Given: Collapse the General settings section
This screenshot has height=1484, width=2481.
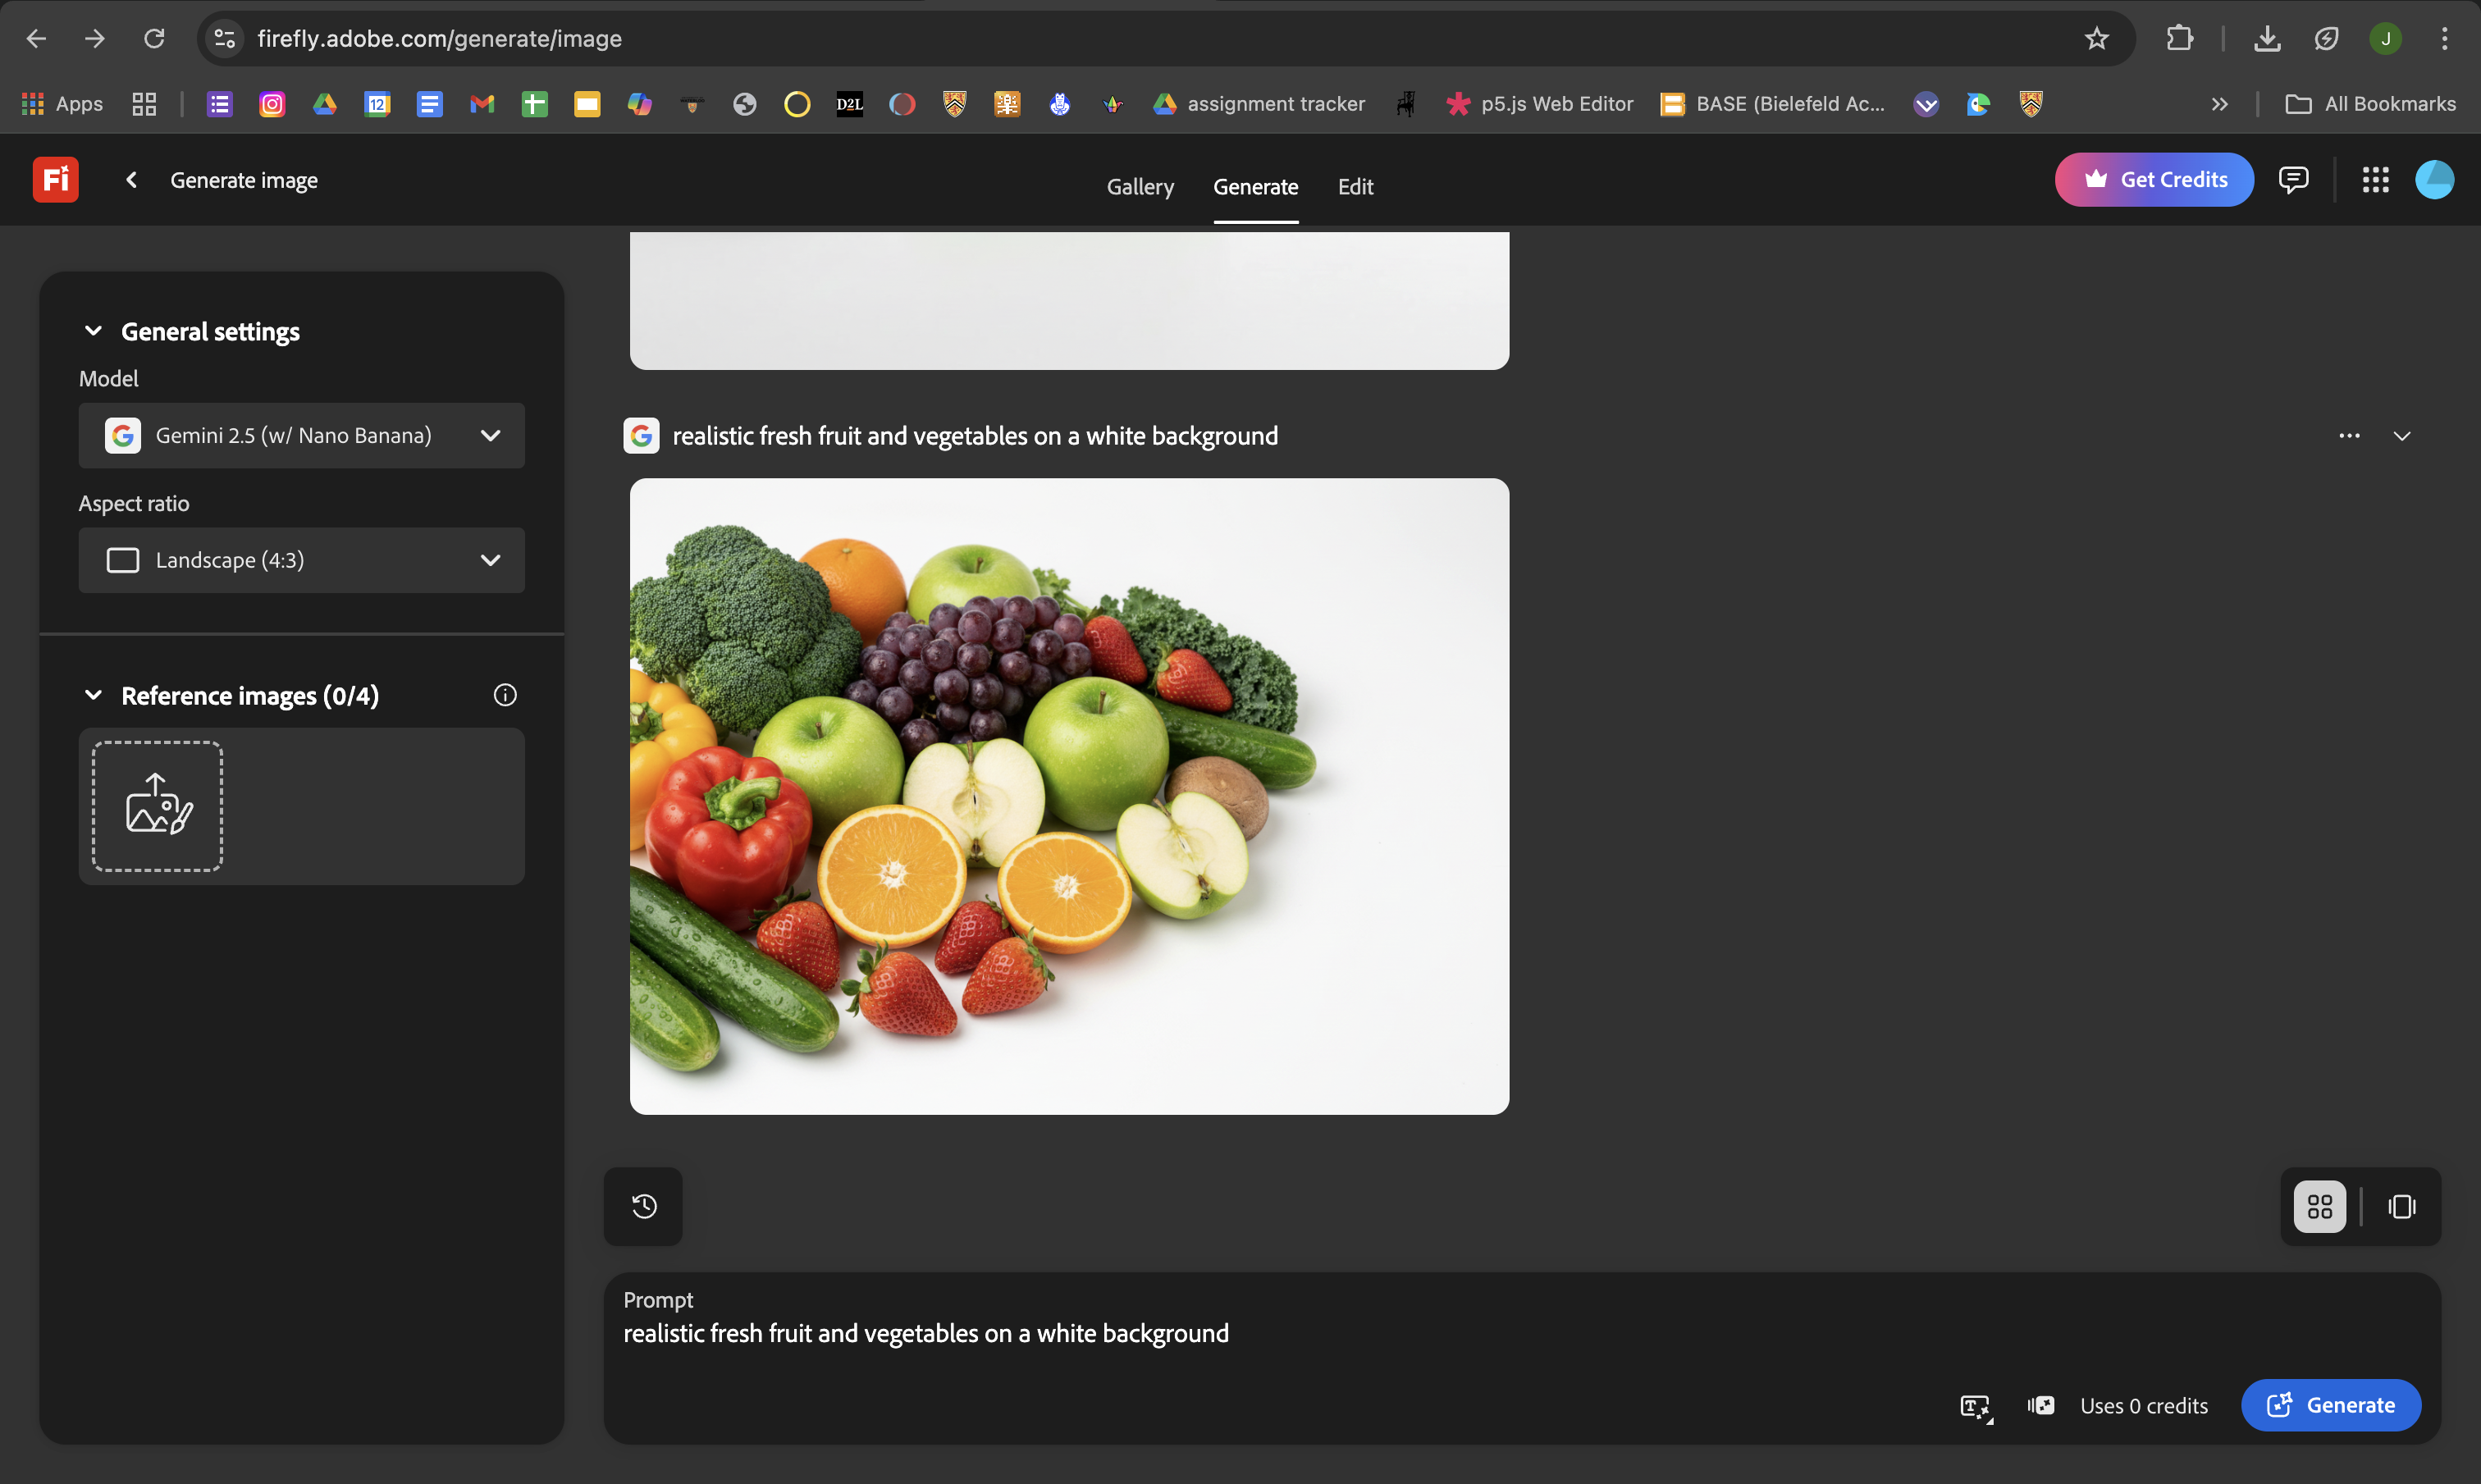Looking at the screenshot, I should click(x=93, y=331).
